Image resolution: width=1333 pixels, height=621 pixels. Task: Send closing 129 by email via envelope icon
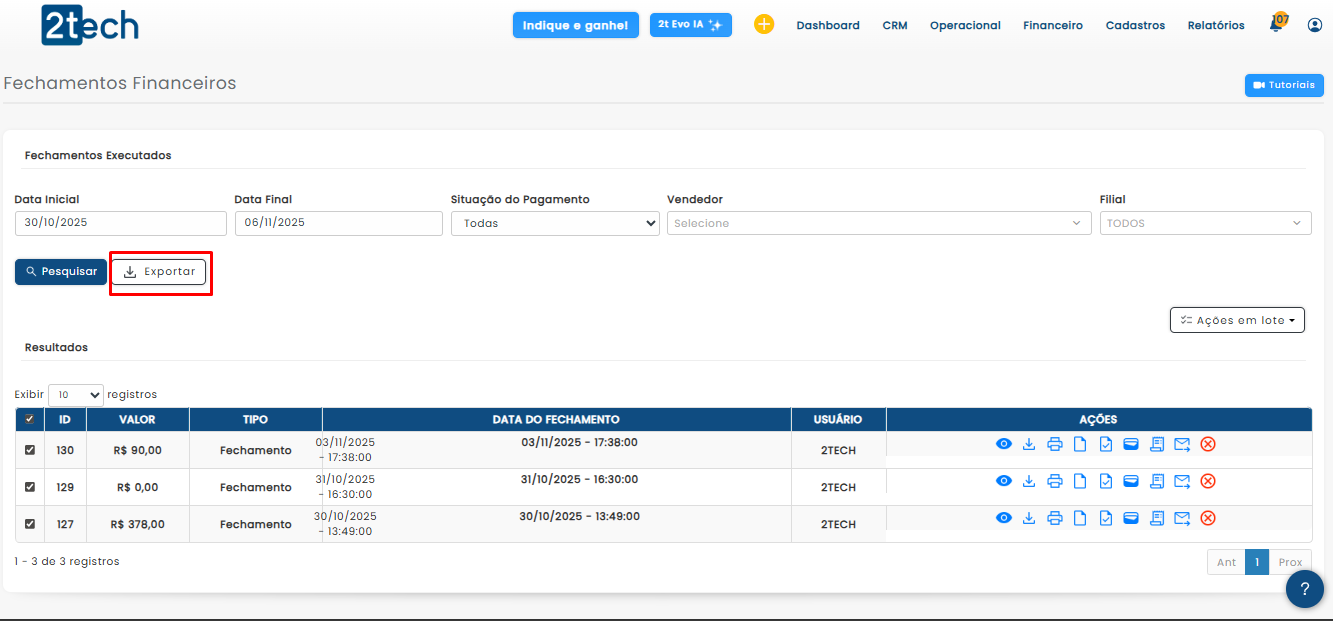pos(1182,481)
